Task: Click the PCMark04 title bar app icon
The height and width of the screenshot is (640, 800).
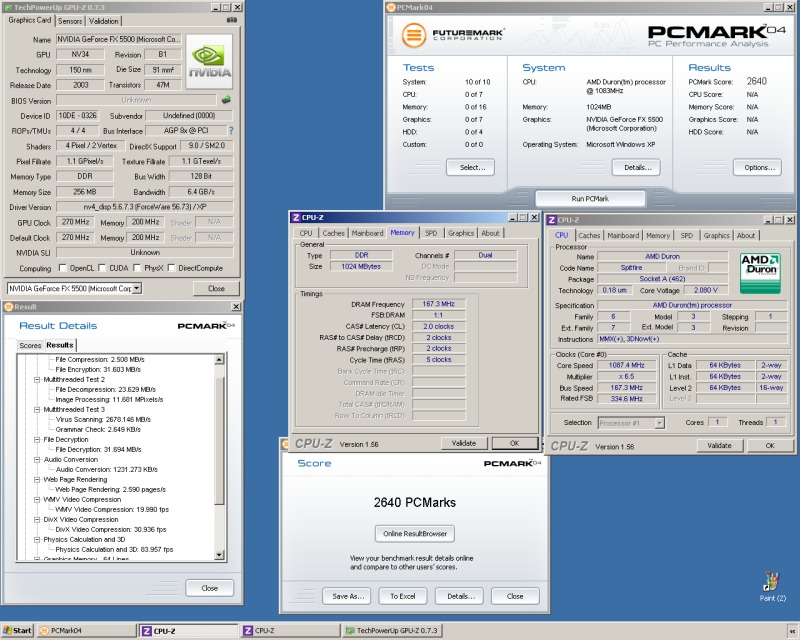Action: click(x=391, y=7)
